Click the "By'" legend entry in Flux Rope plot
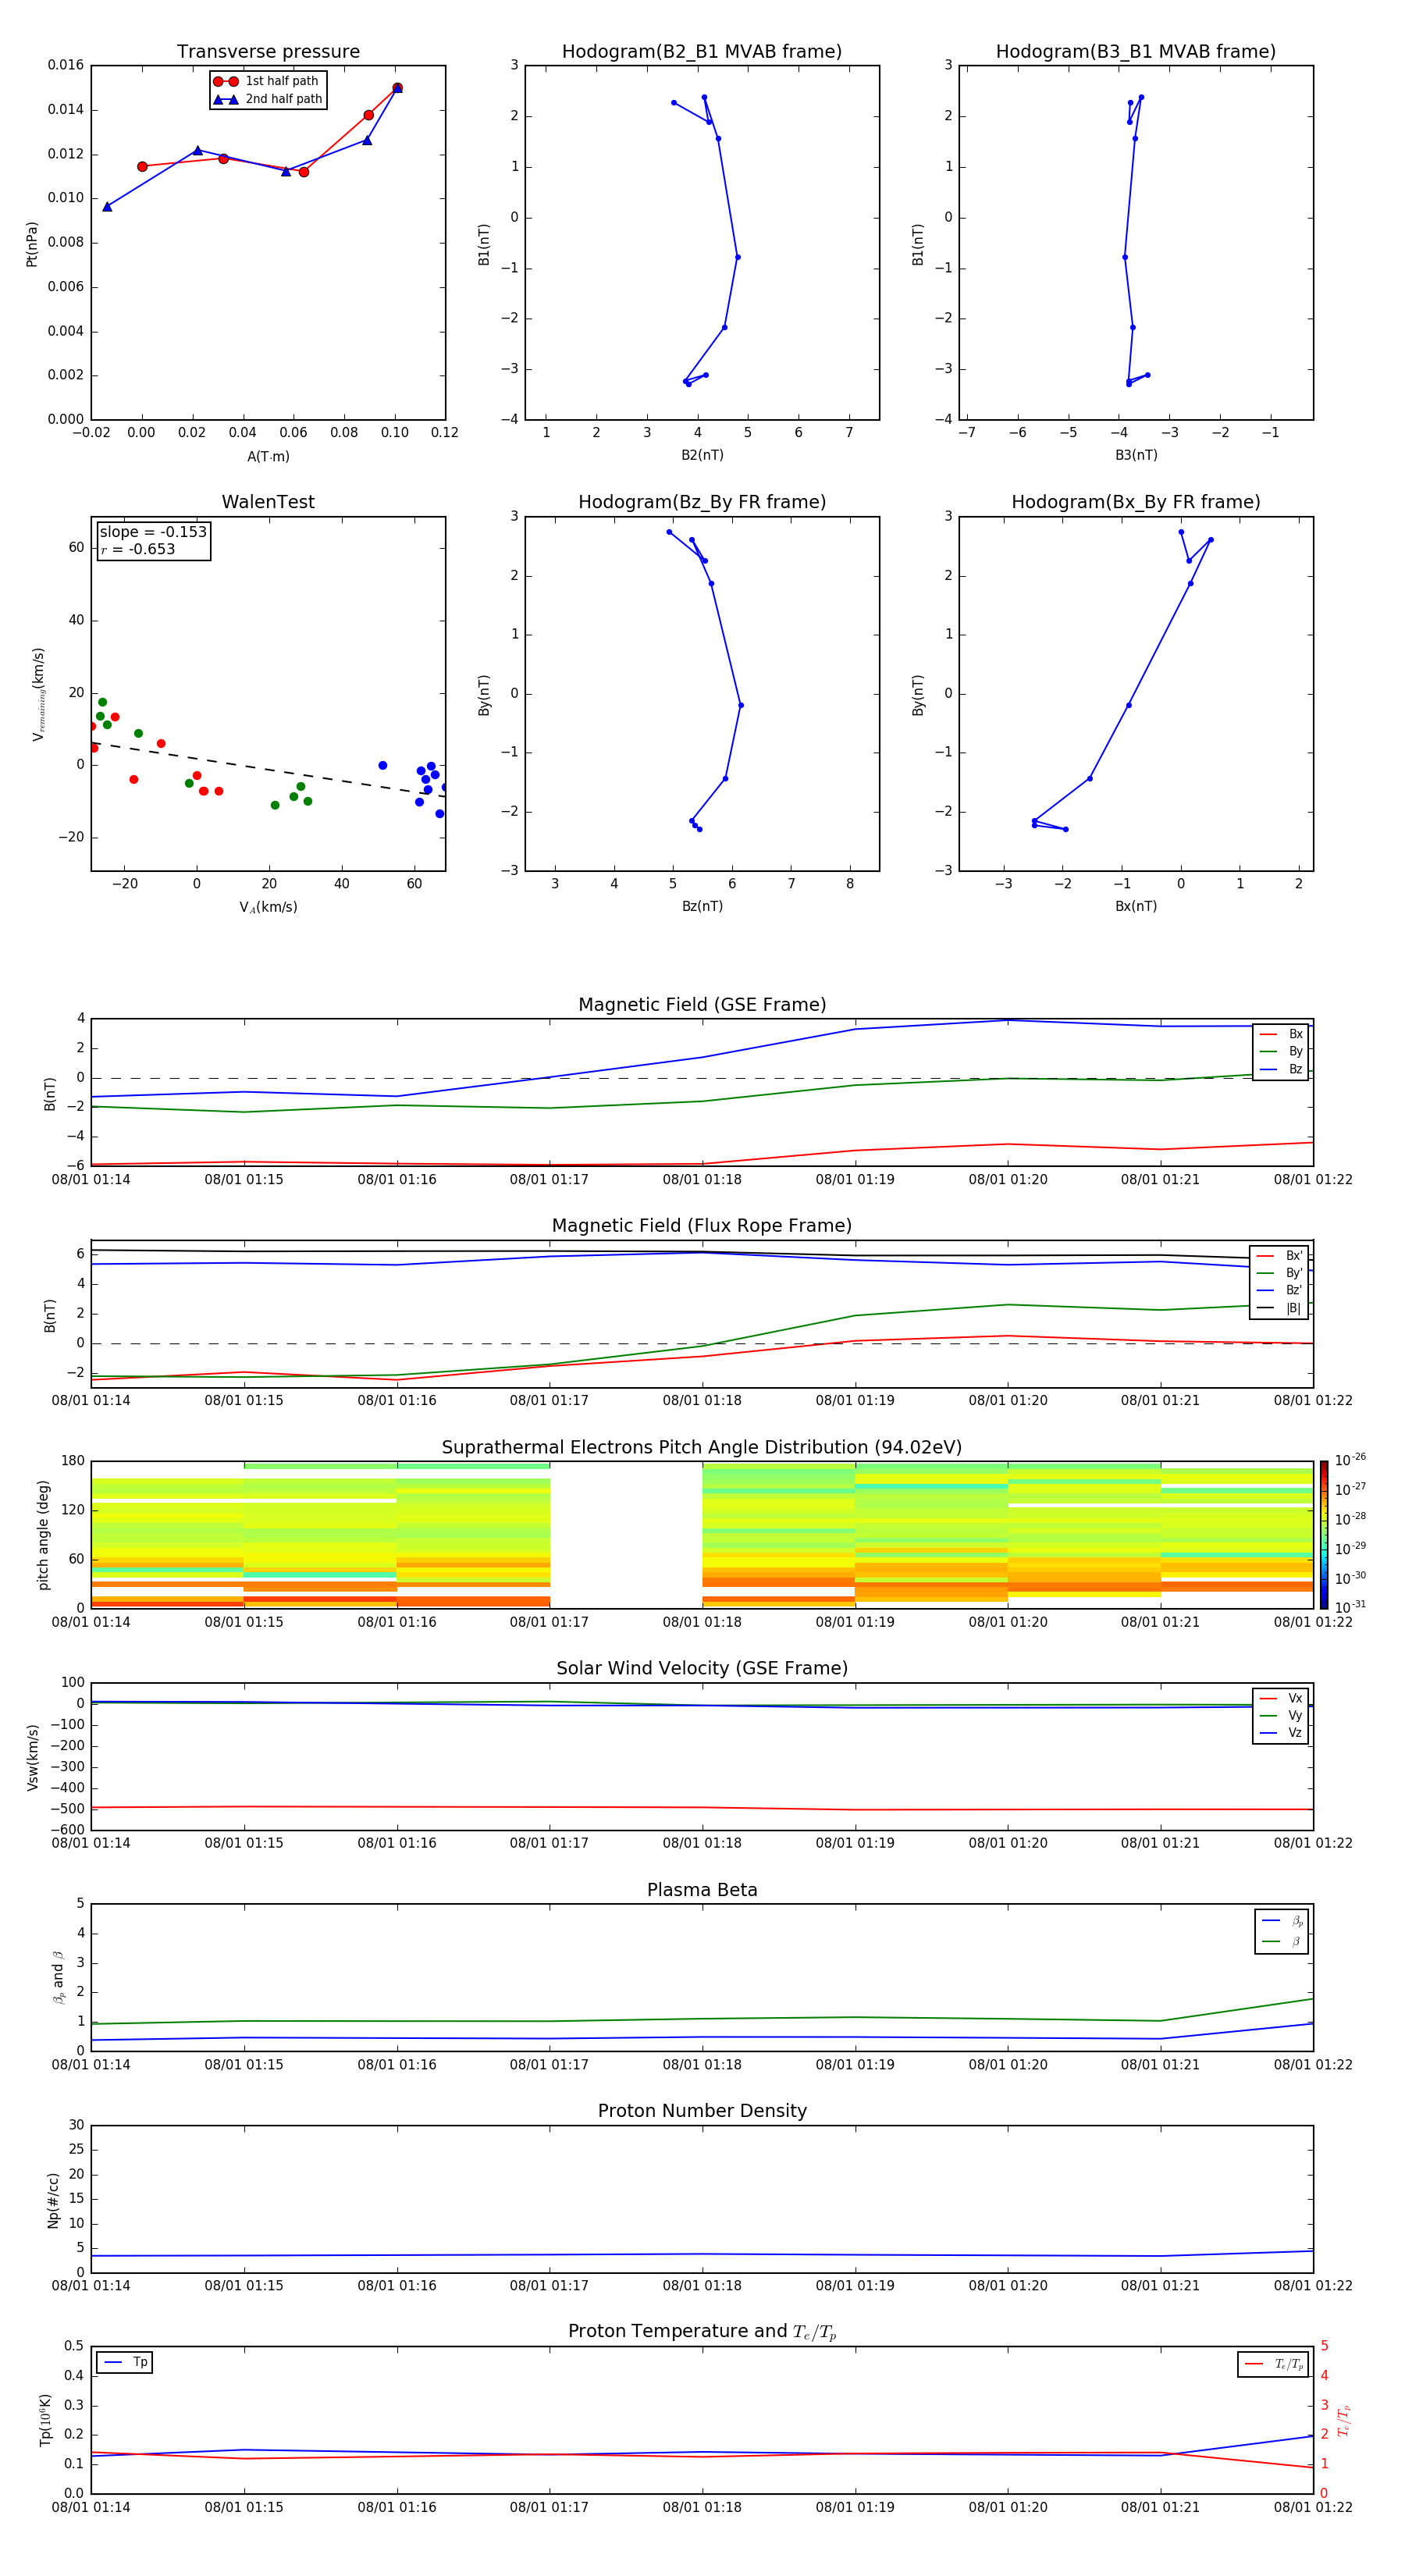This screenshot has width=1405, height=2576. click(1279, 1273)
